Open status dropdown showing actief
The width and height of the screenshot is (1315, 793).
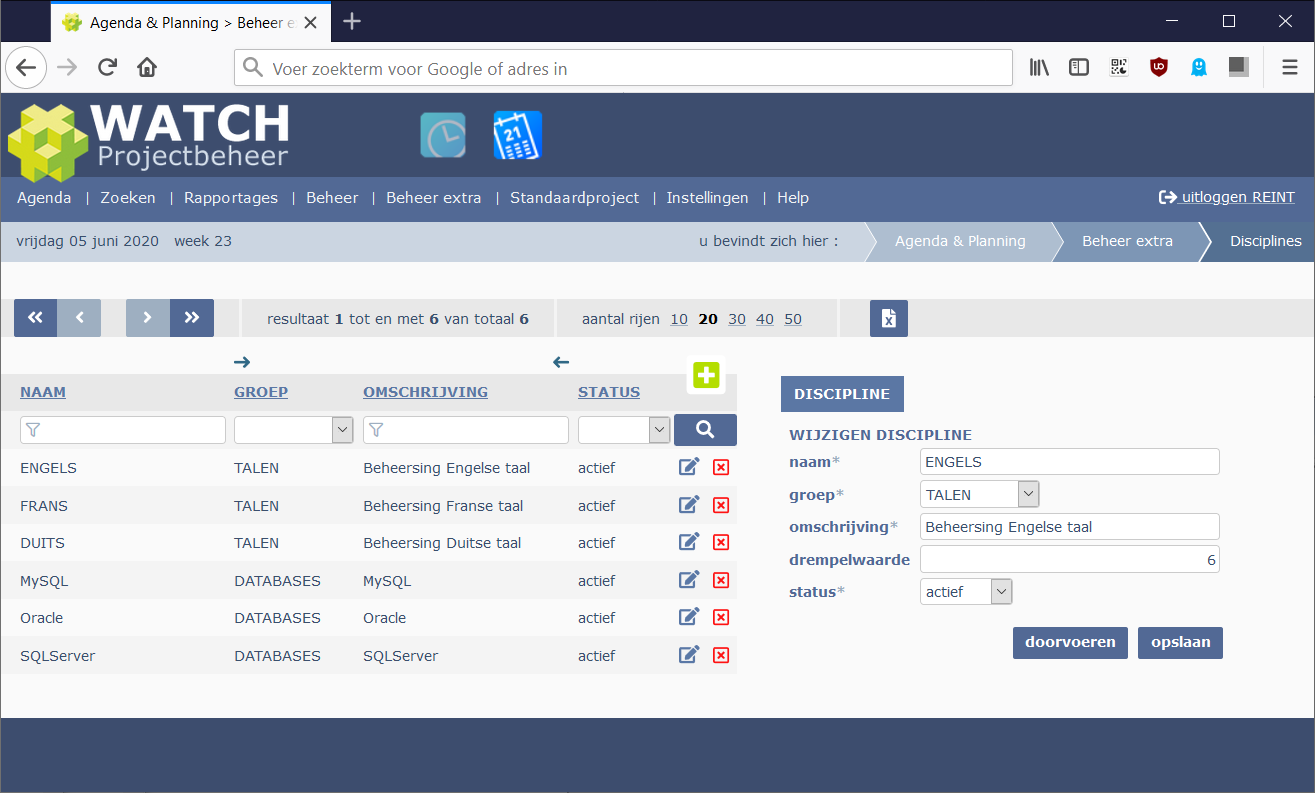click(x=966, y=592)
